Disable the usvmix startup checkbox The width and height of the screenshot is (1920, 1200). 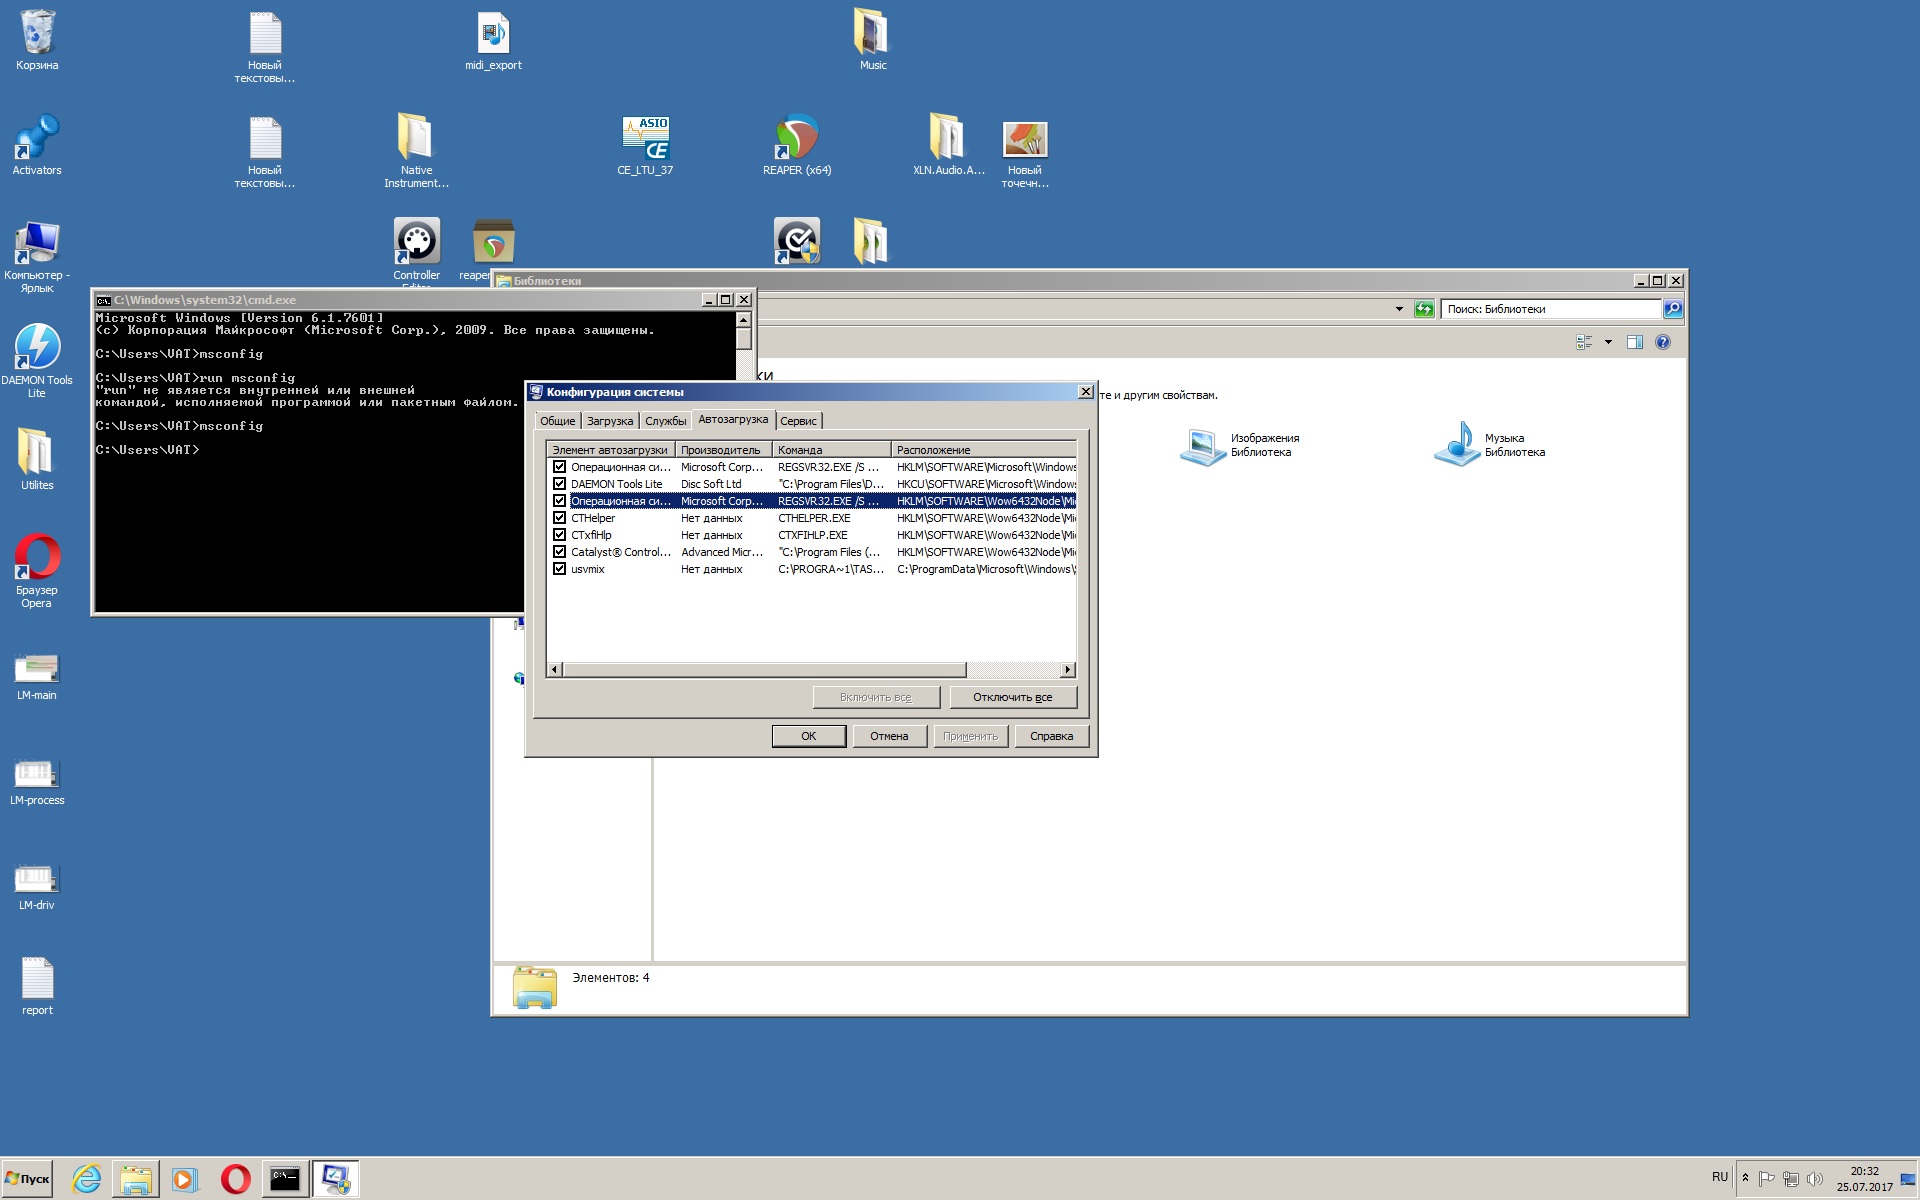tap(560, 569)
